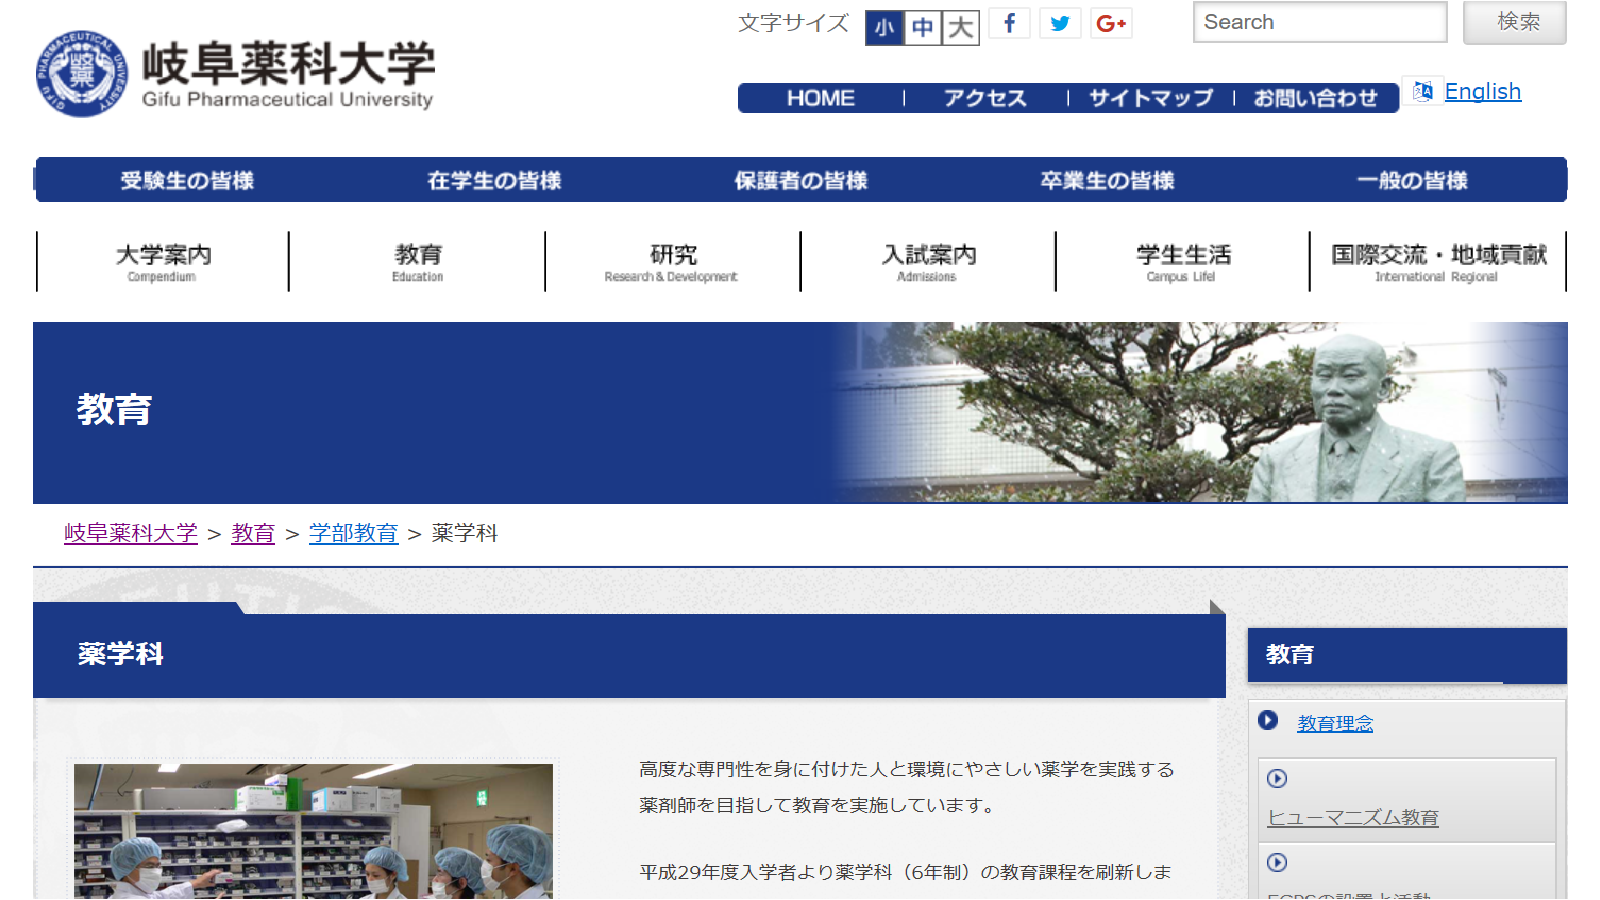Open the 大学案内 Compendium menu
Screen dimensions: 1600x900
click(x=163, y=262)
